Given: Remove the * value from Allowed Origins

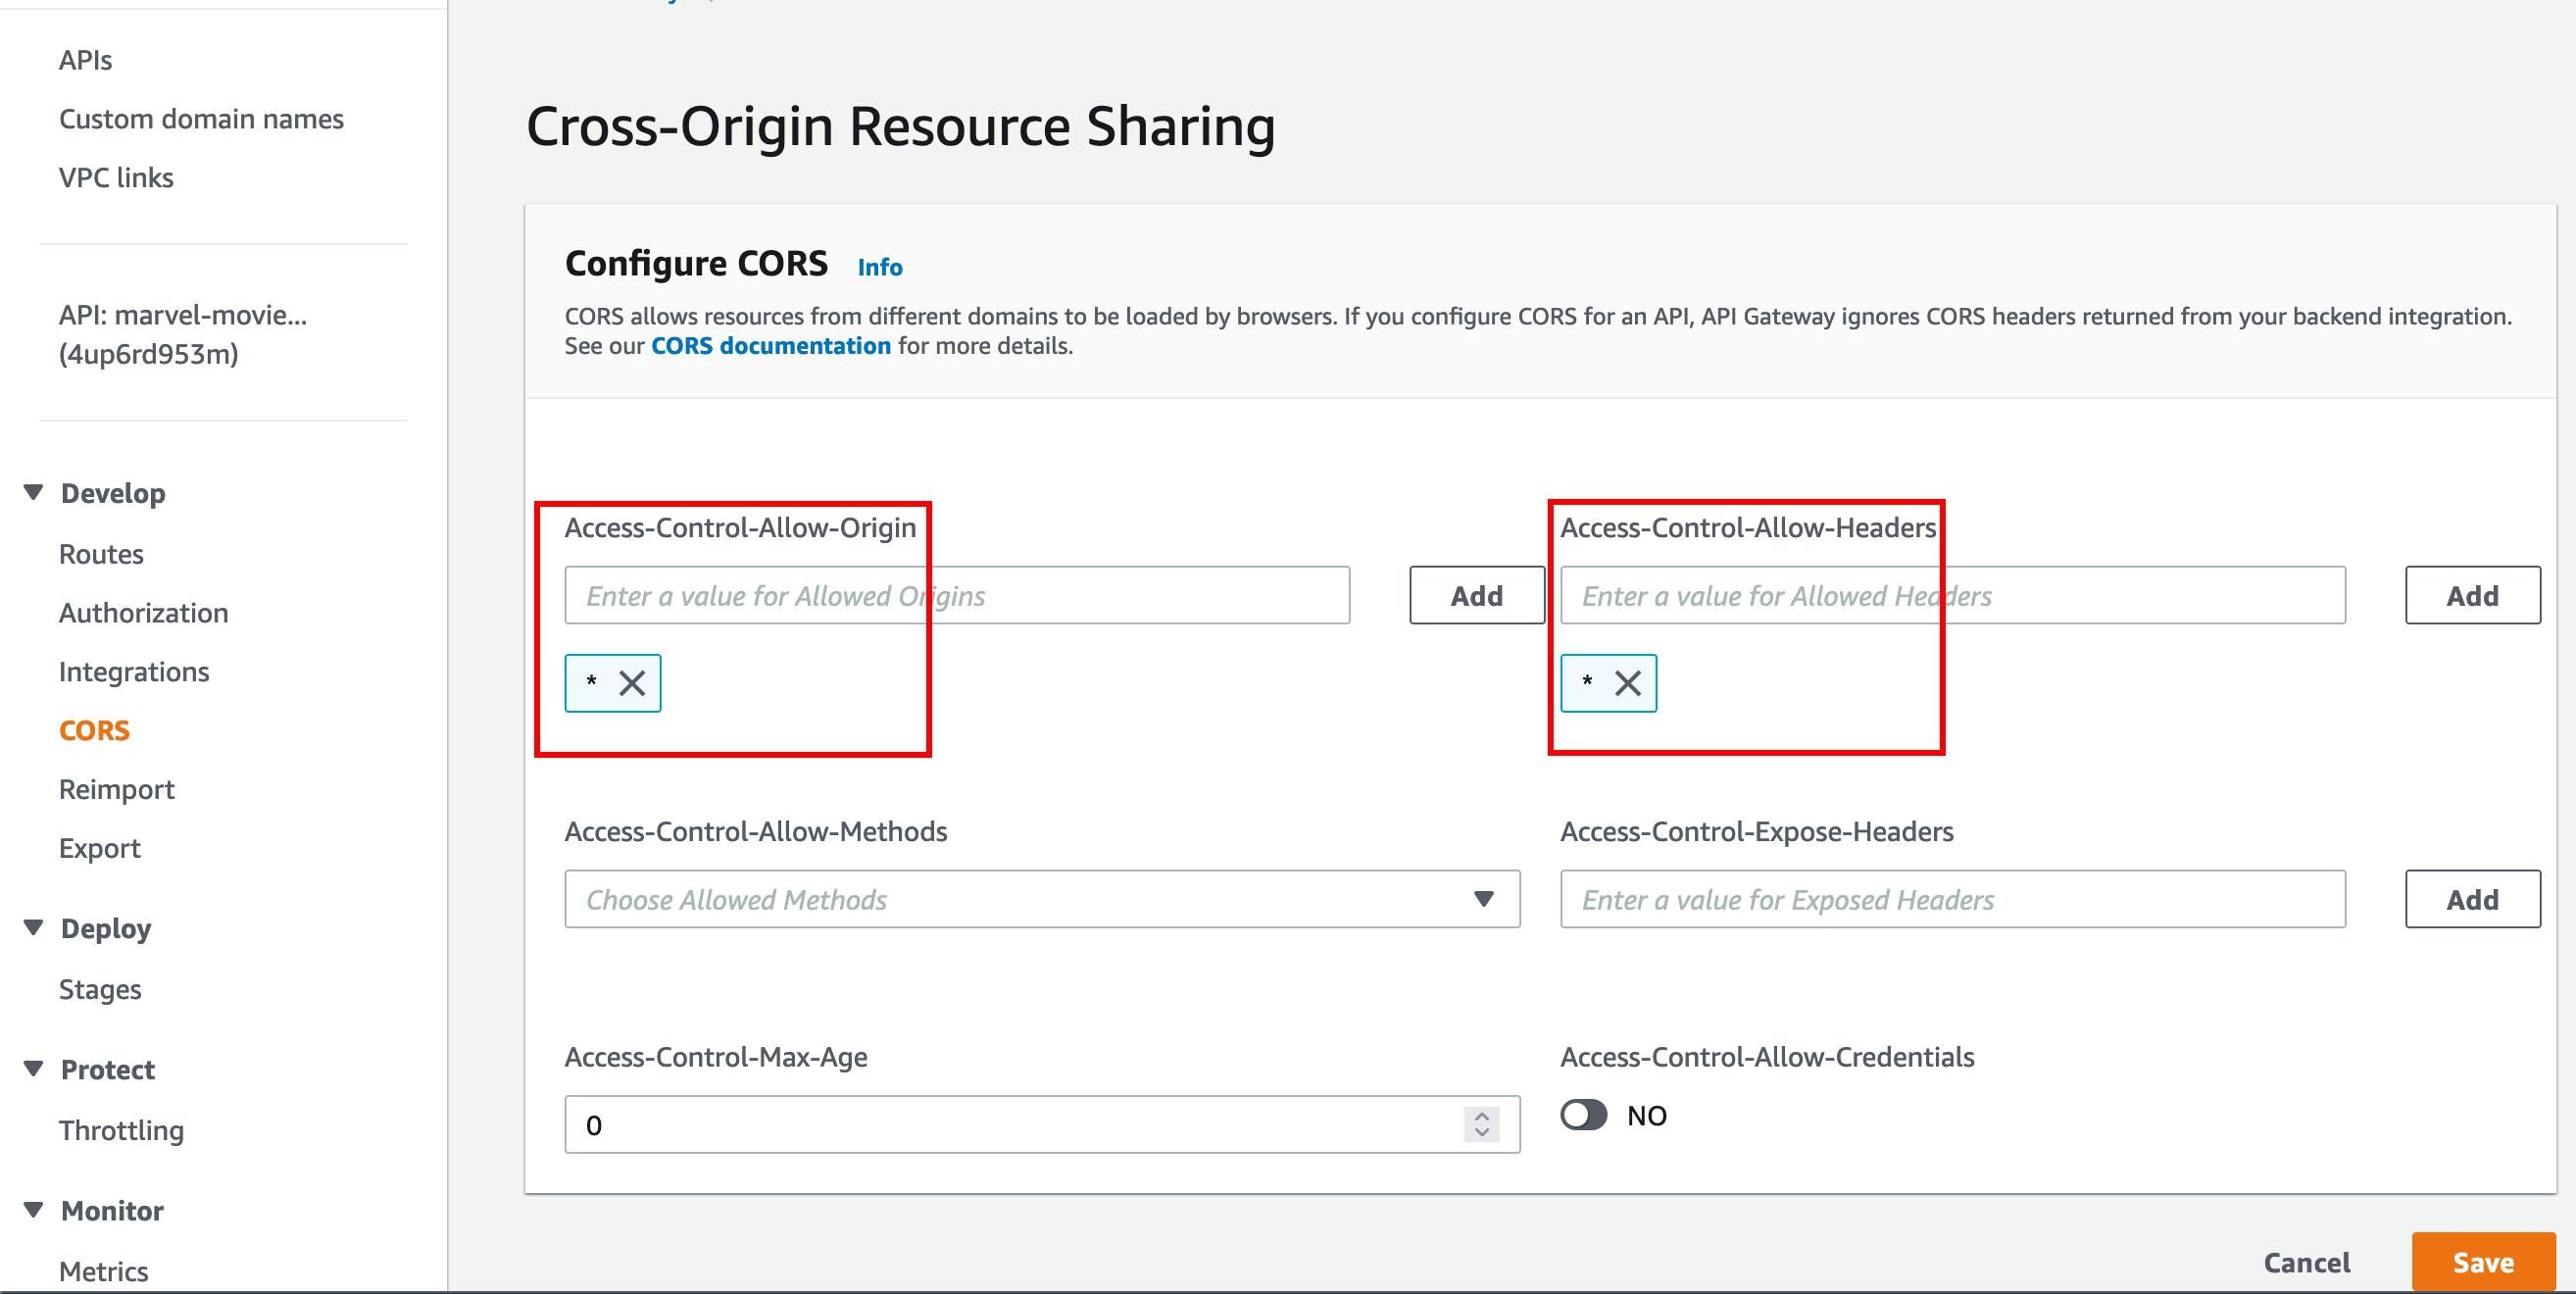Looking at the screenshot, I should [x=632, y=683].
